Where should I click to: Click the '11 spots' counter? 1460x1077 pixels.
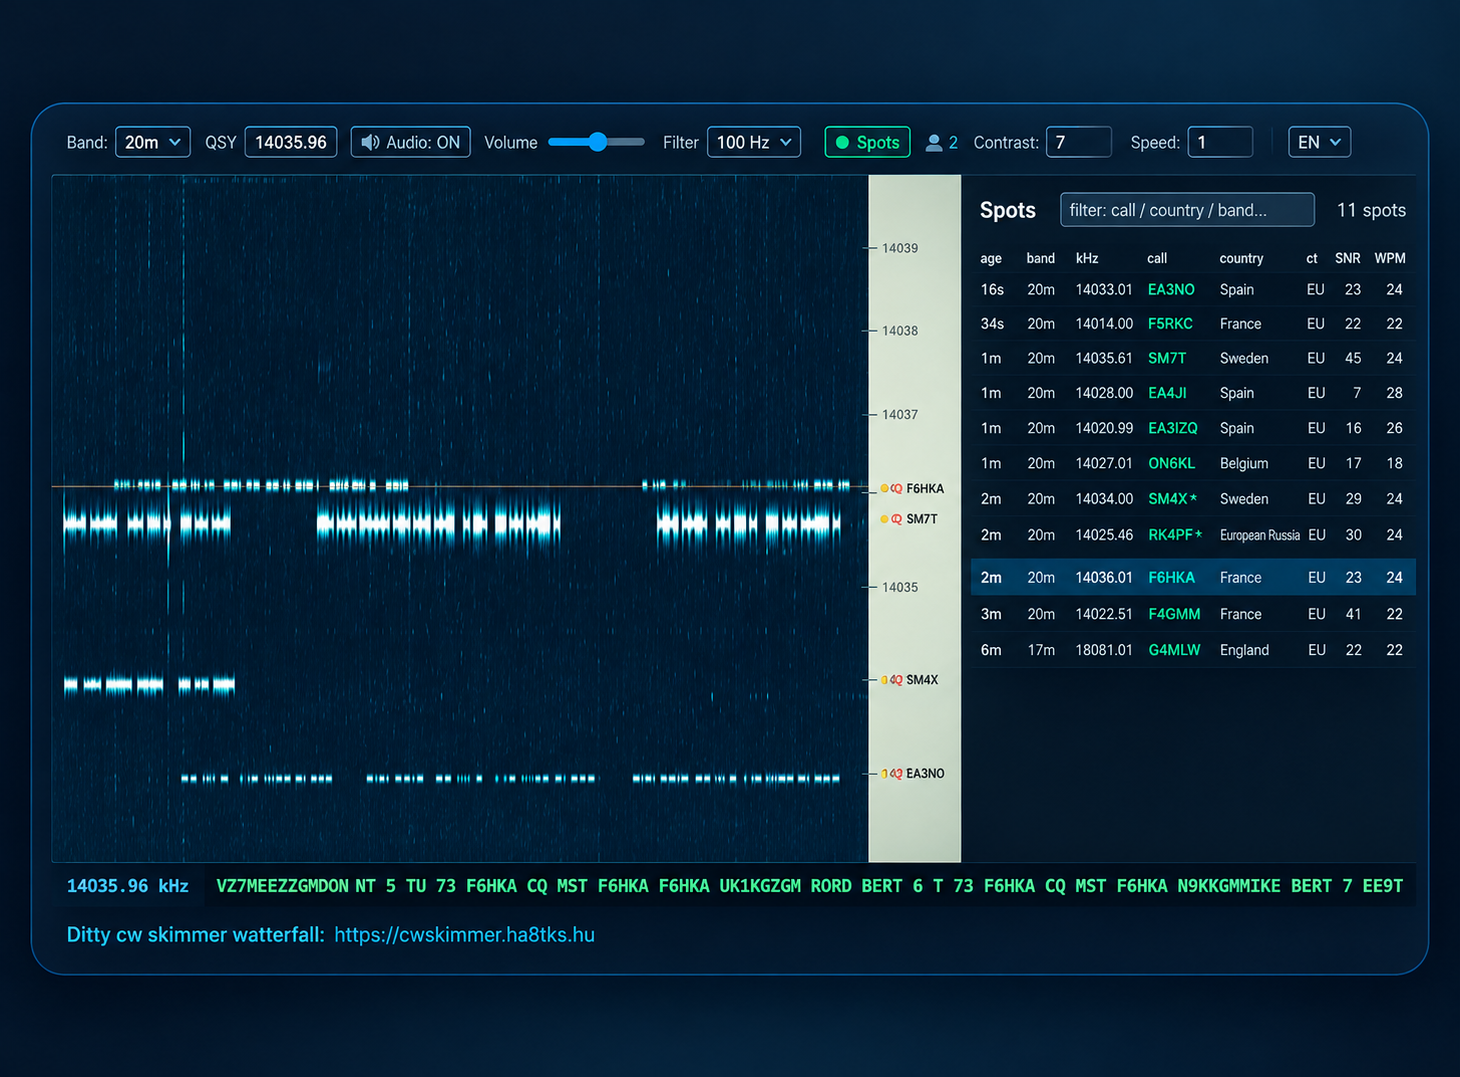[x=1371, y=210]
